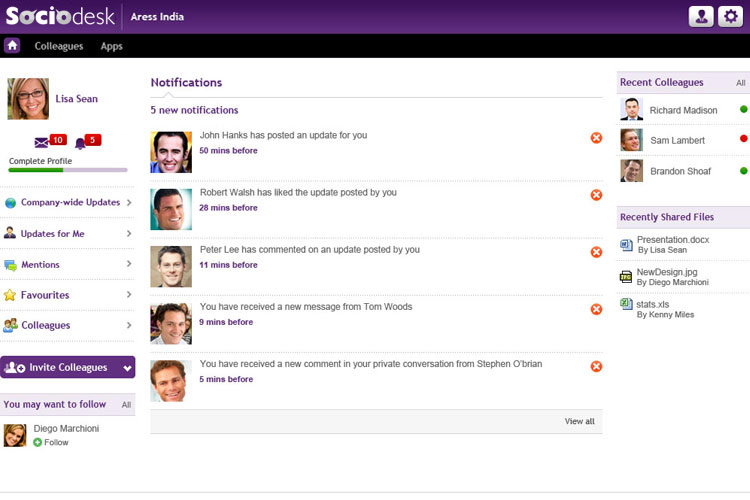The height and width of the screenshot is (500, 750).
Task: Follow Diego Marchioni
Action: pos(51,443)
